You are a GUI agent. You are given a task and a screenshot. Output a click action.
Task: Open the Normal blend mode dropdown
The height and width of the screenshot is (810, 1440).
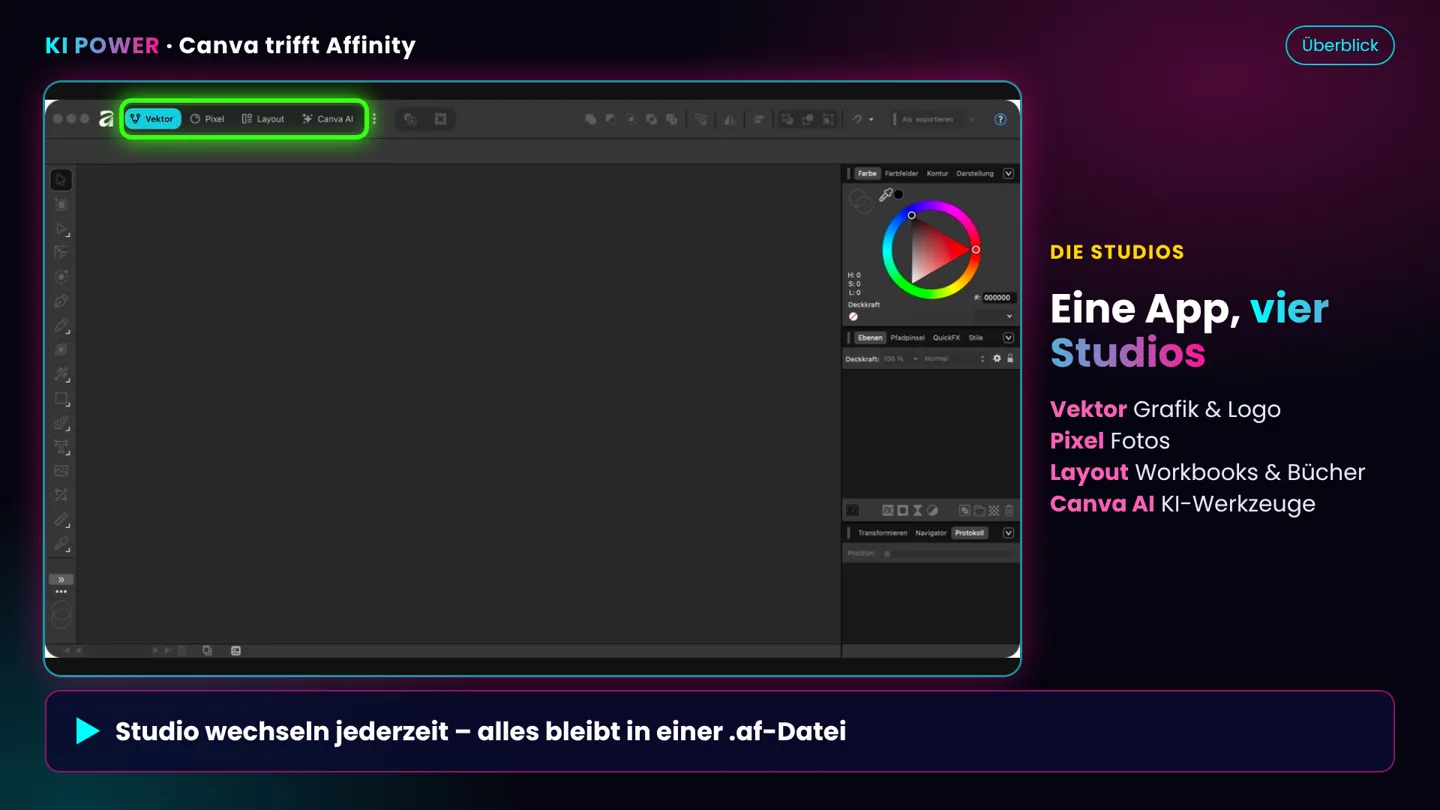(x=955, y=359)
